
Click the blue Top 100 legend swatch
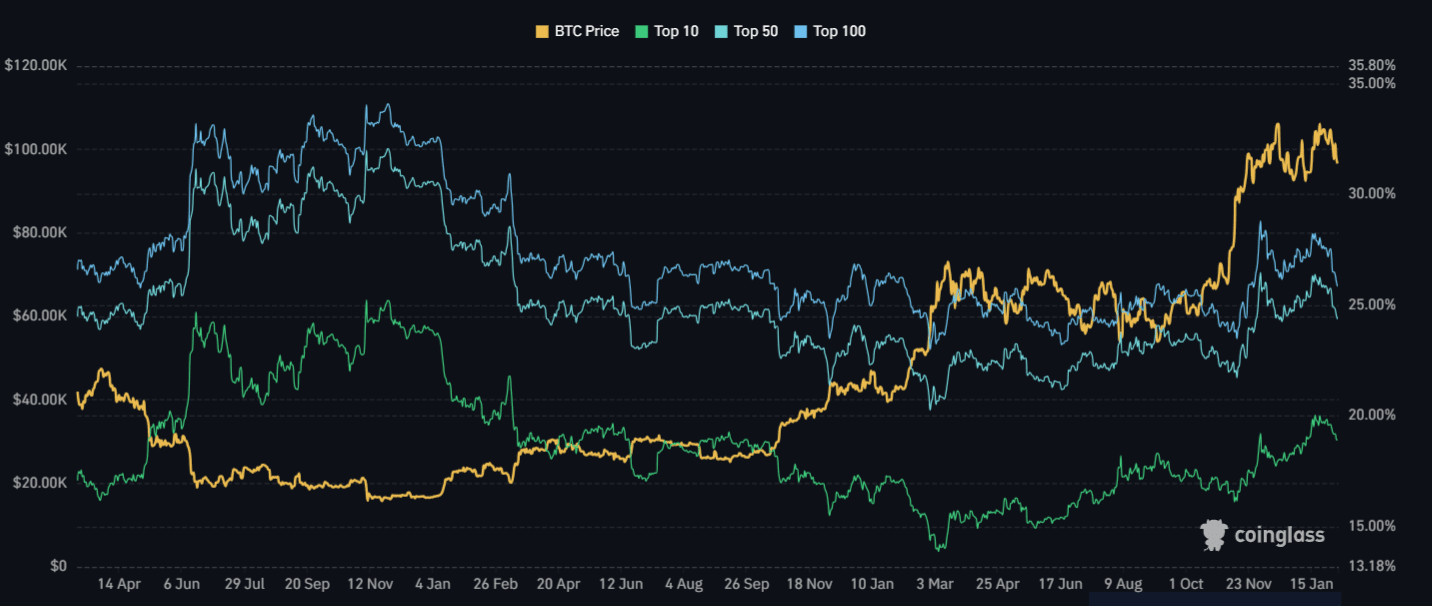[800, 31]
